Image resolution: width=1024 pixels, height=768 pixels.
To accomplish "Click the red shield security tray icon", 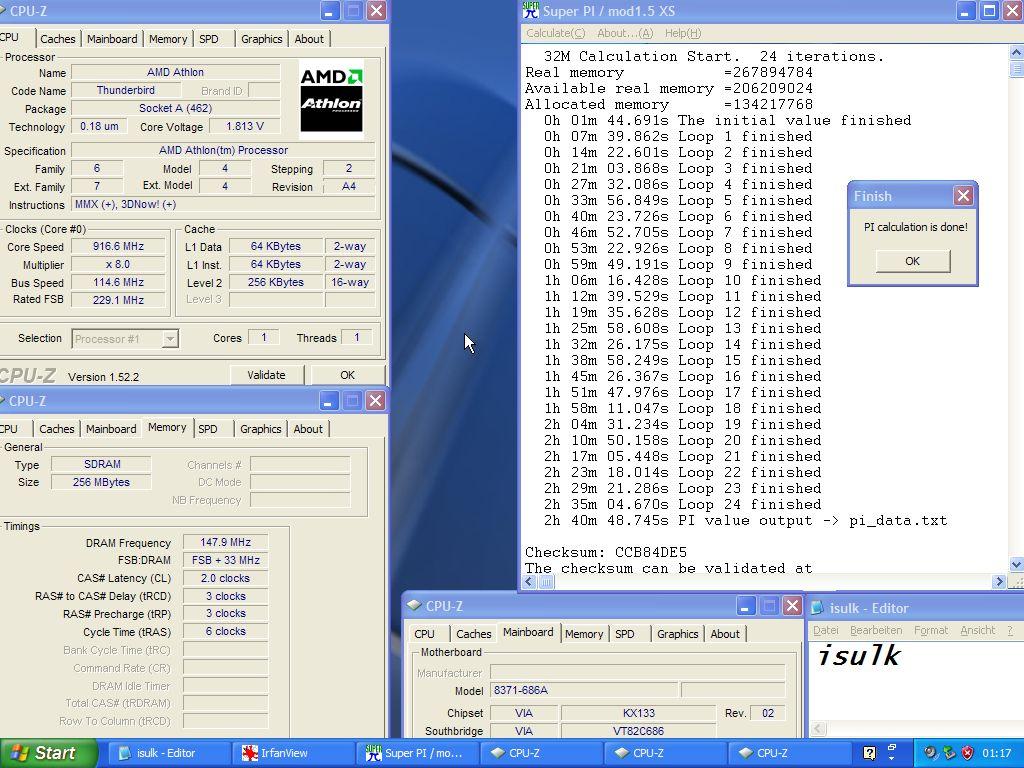I will tap(967, 753).
